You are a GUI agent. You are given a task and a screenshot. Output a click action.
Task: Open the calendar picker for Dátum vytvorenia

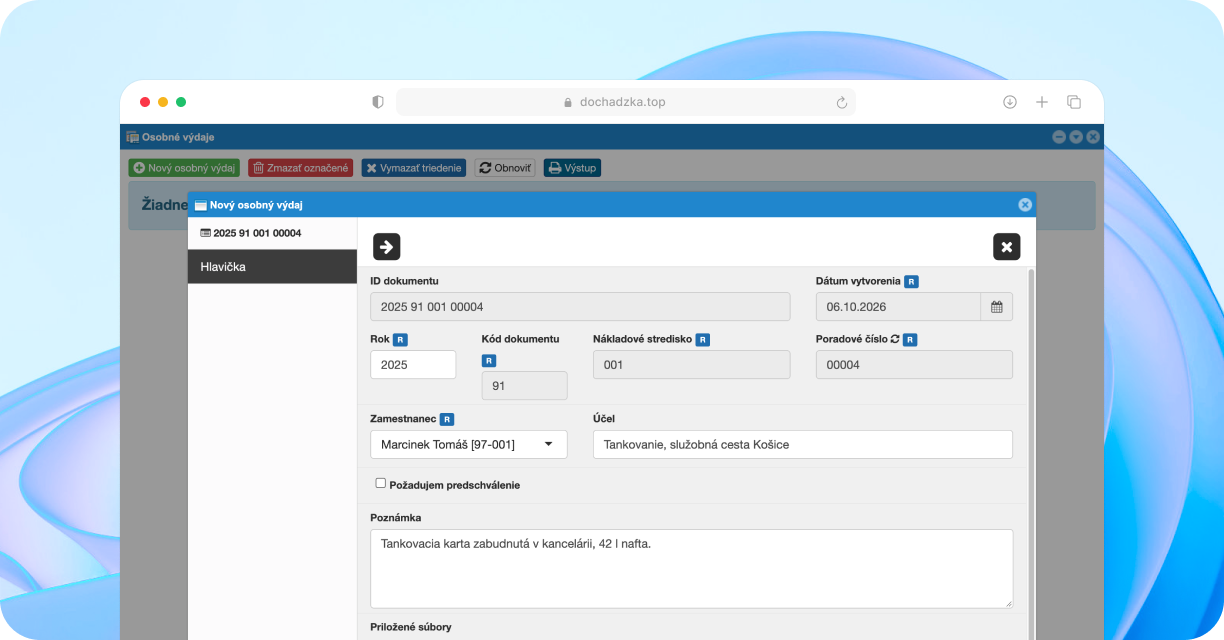997,307
